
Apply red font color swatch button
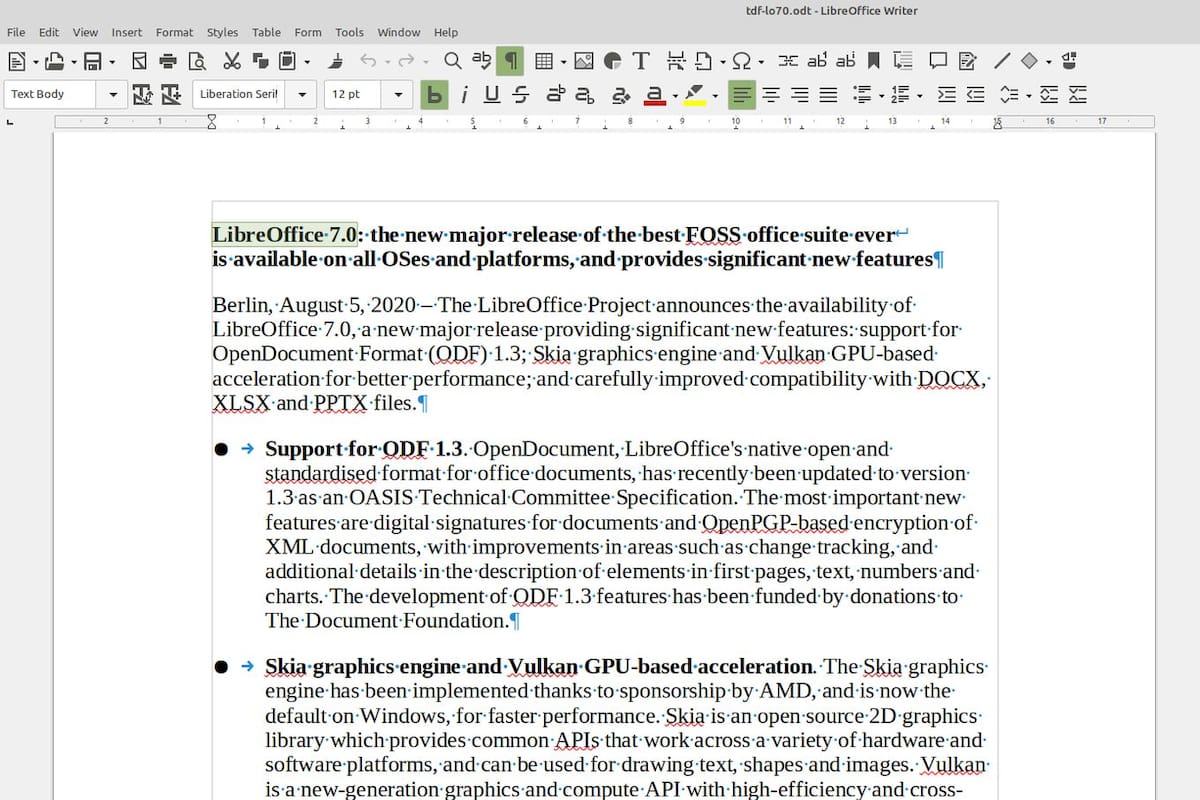point(655,95)
